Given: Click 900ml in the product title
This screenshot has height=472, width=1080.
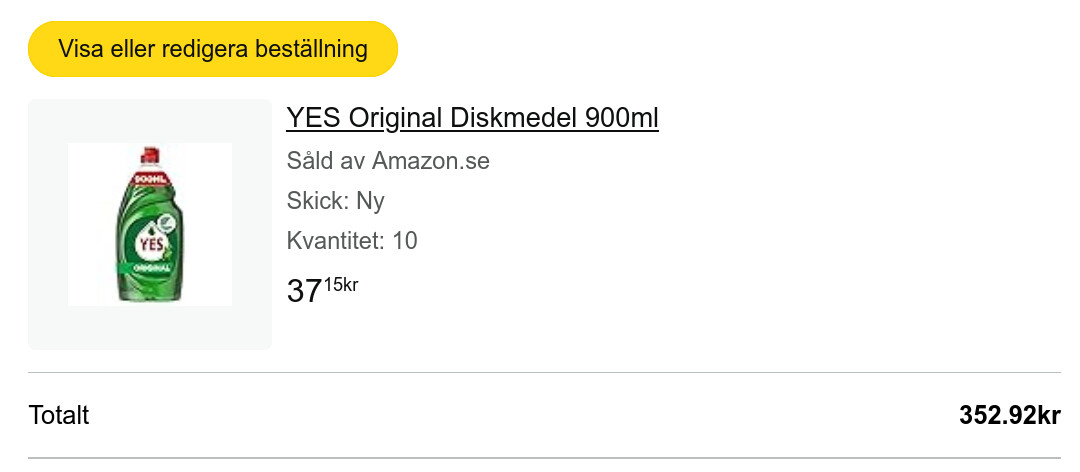Looking at the screenshot, I should tap(622, 118).
